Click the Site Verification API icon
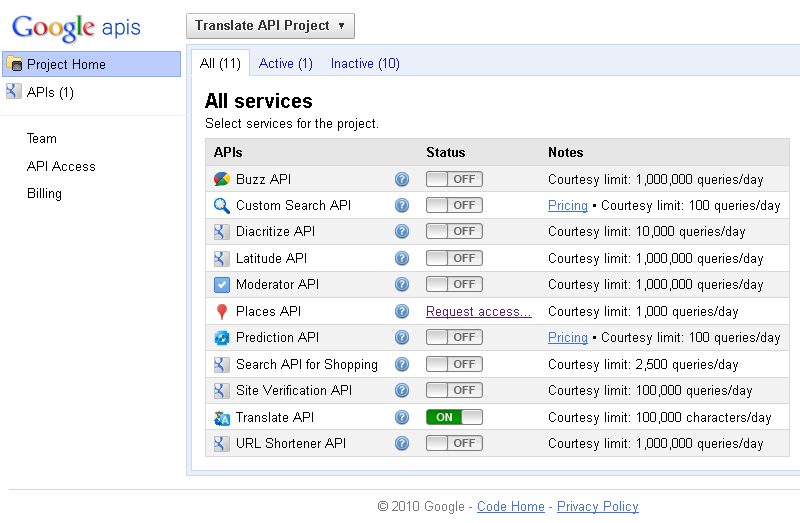This screenshot has height=523, width=800. coord(221,390)
